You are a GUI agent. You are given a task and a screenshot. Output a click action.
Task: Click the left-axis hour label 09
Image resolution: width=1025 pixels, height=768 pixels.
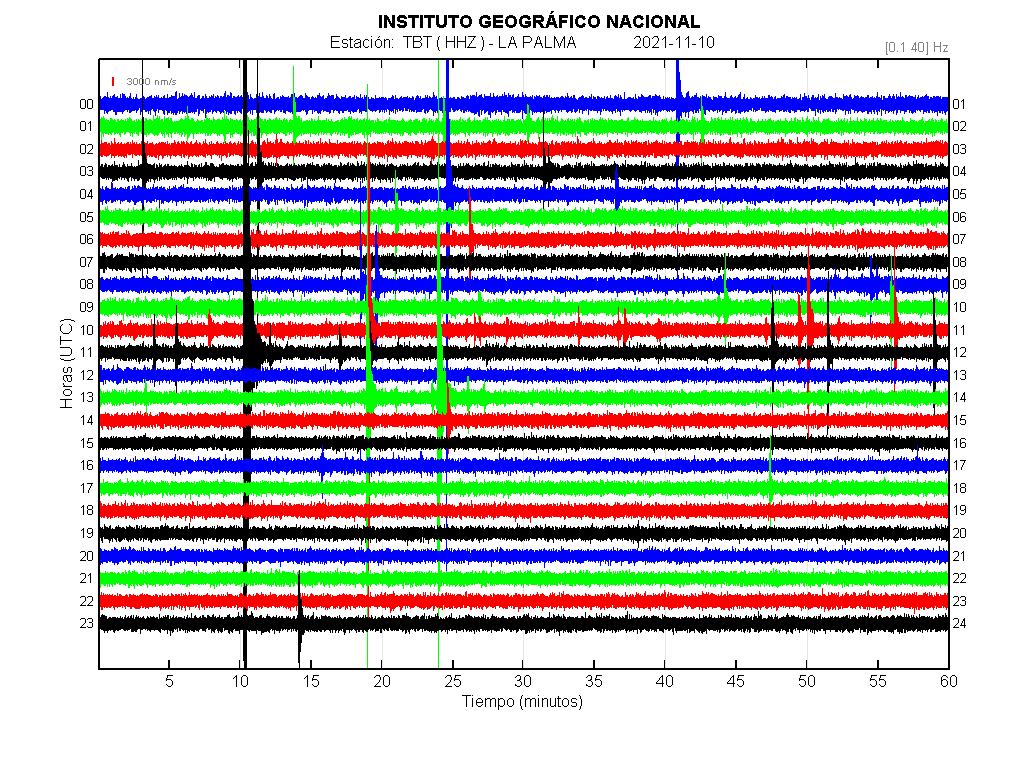tap(86, 307)
